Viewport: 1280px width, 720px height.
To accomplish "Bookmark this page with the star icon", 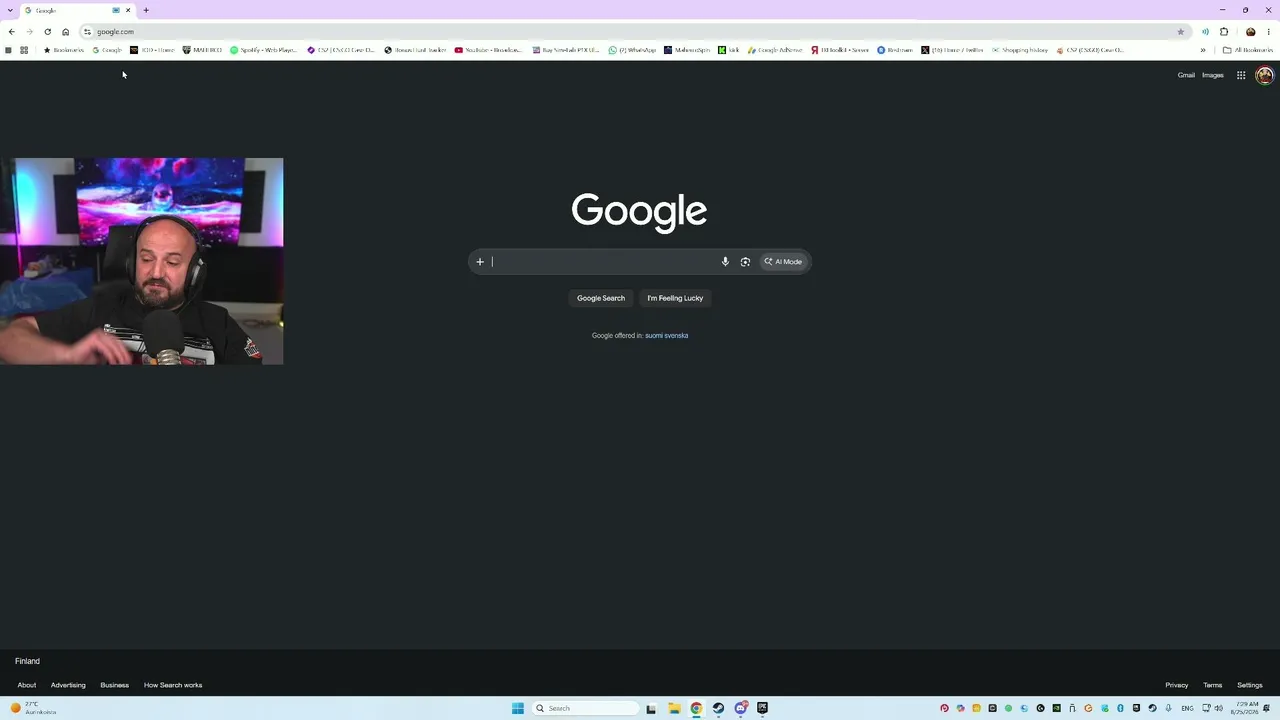I will click(x=1180, y=32).
